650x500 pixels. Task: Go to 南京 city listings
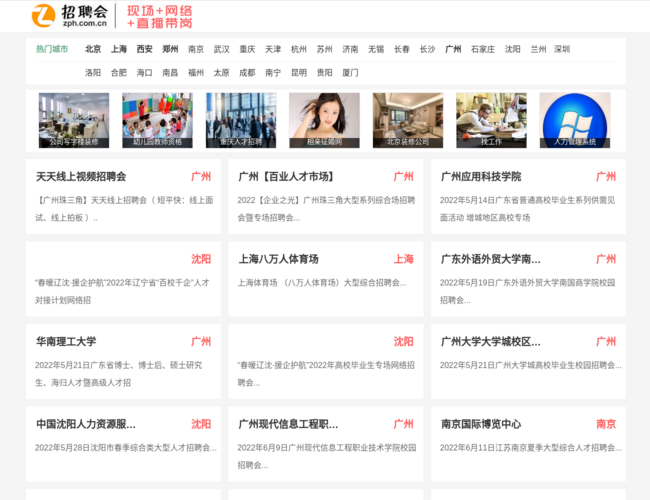pos(196,49)
